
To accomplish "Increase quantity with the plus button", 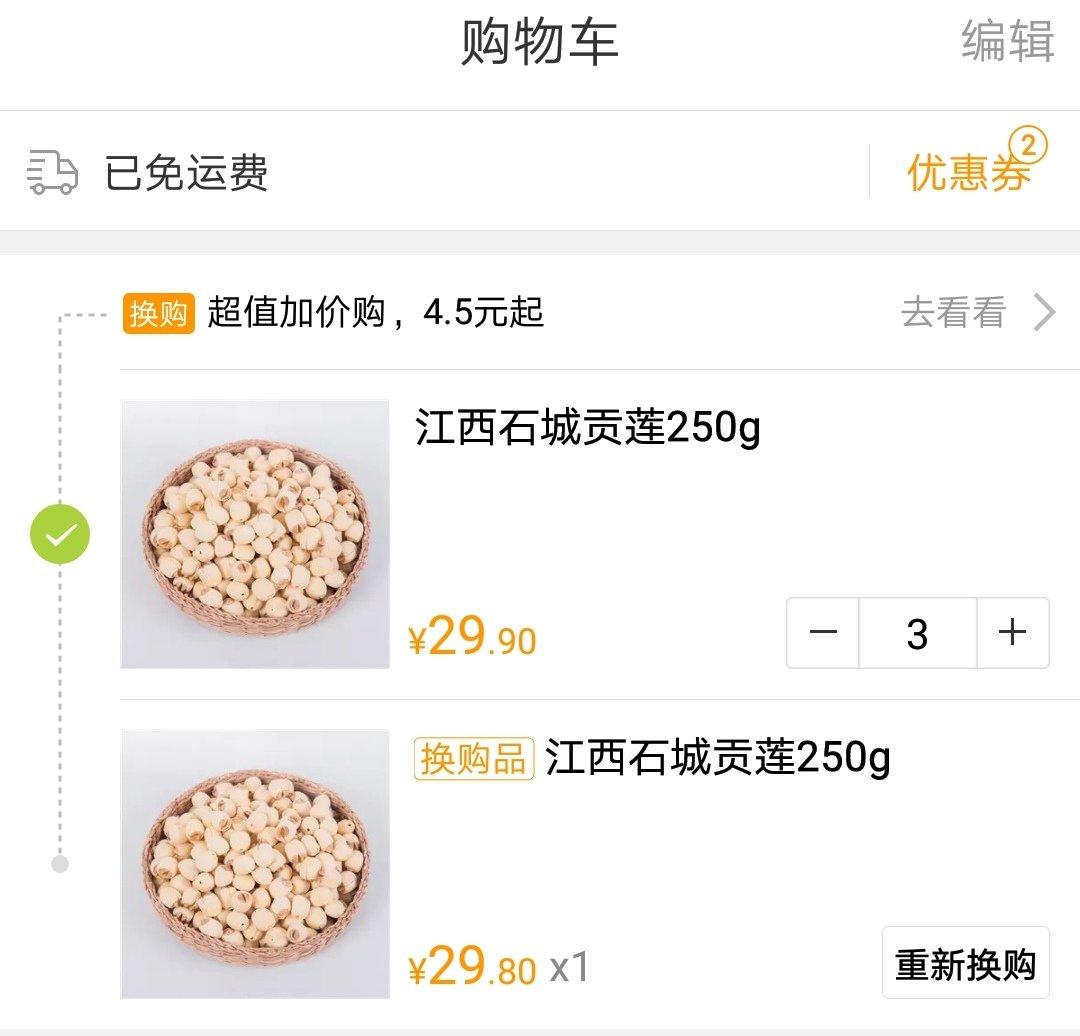I will click(x=1012, y=633).
